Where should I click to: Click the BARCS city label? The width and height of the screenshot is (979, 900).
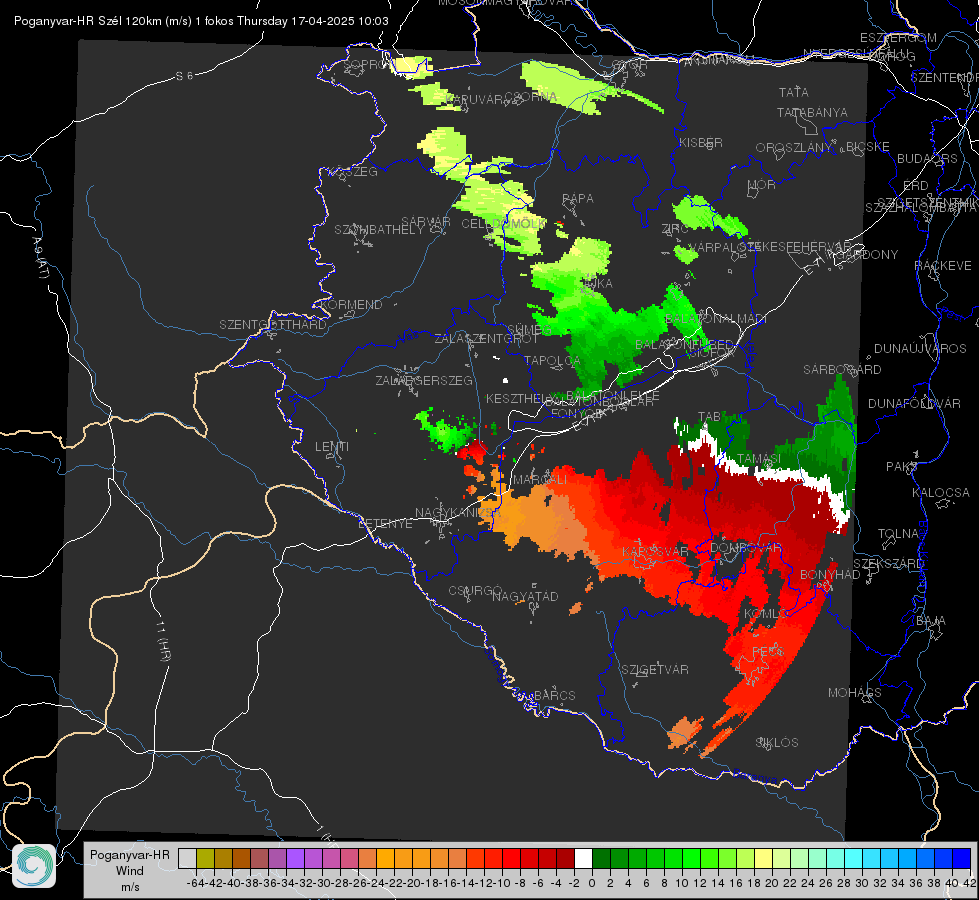[555, 695]
